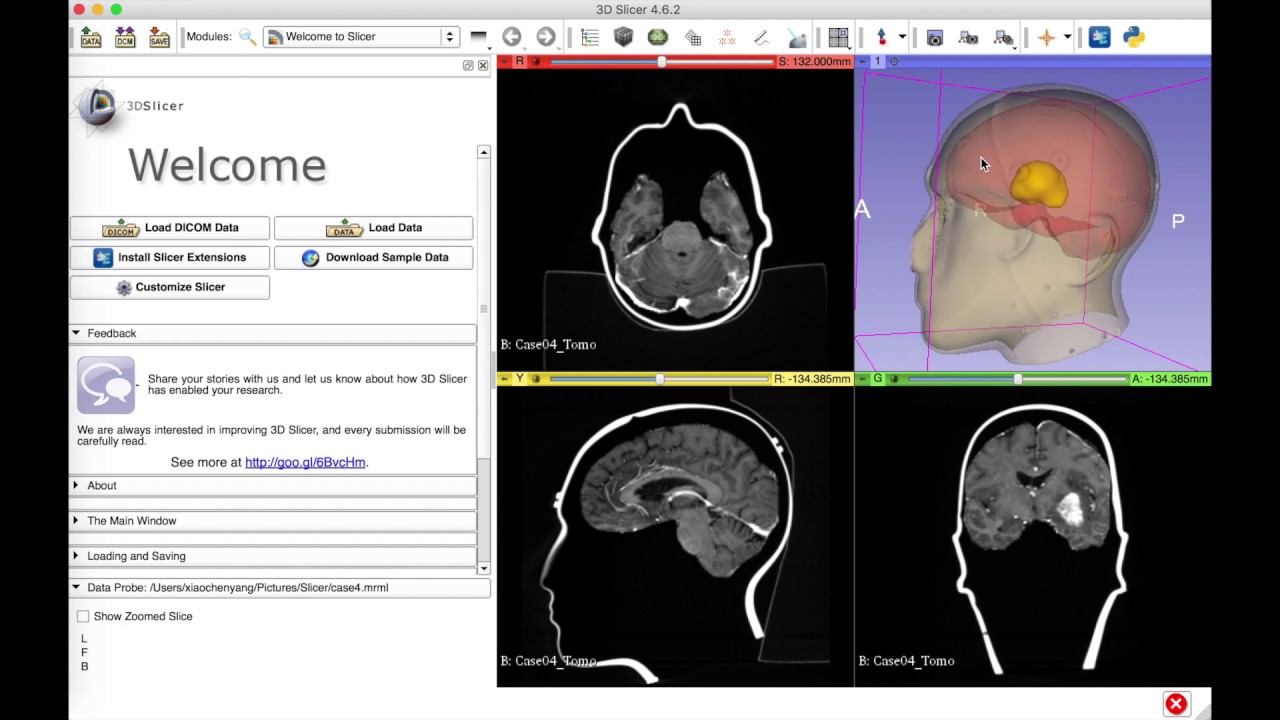Click the S: 132.000mm offset value
Viewport: 1280px width, 720px height.
[x=815, y=62]
